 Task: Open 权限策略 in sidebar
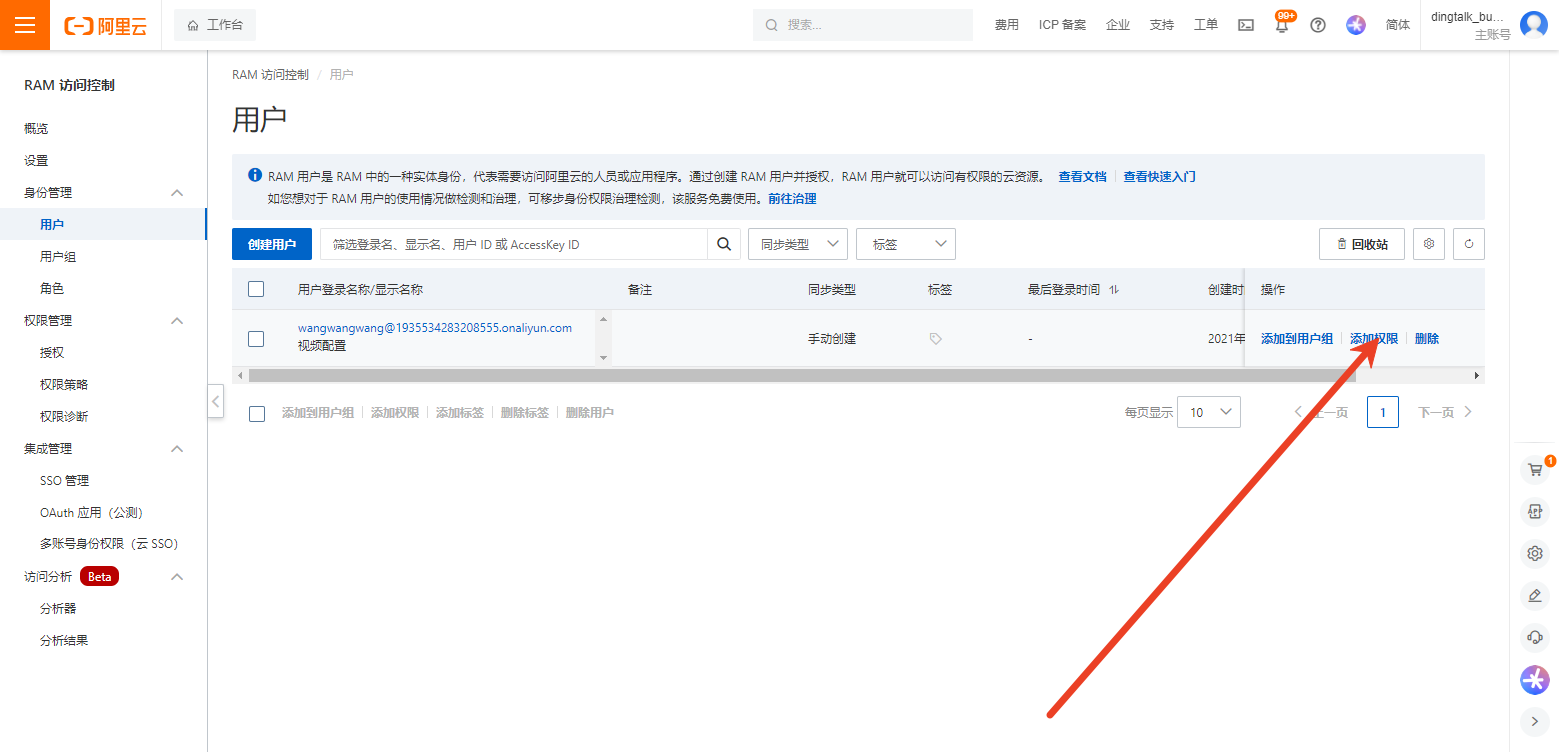click(x=64, y=385)
